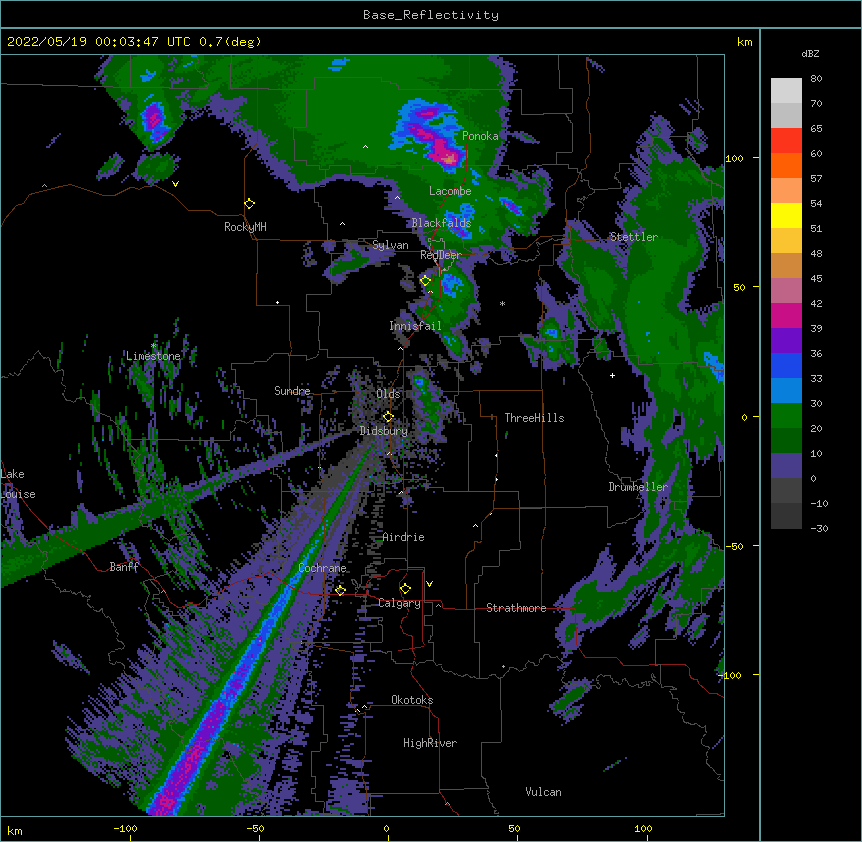
Task: Click the HighRiver label
Action: (x=430, y=743)
